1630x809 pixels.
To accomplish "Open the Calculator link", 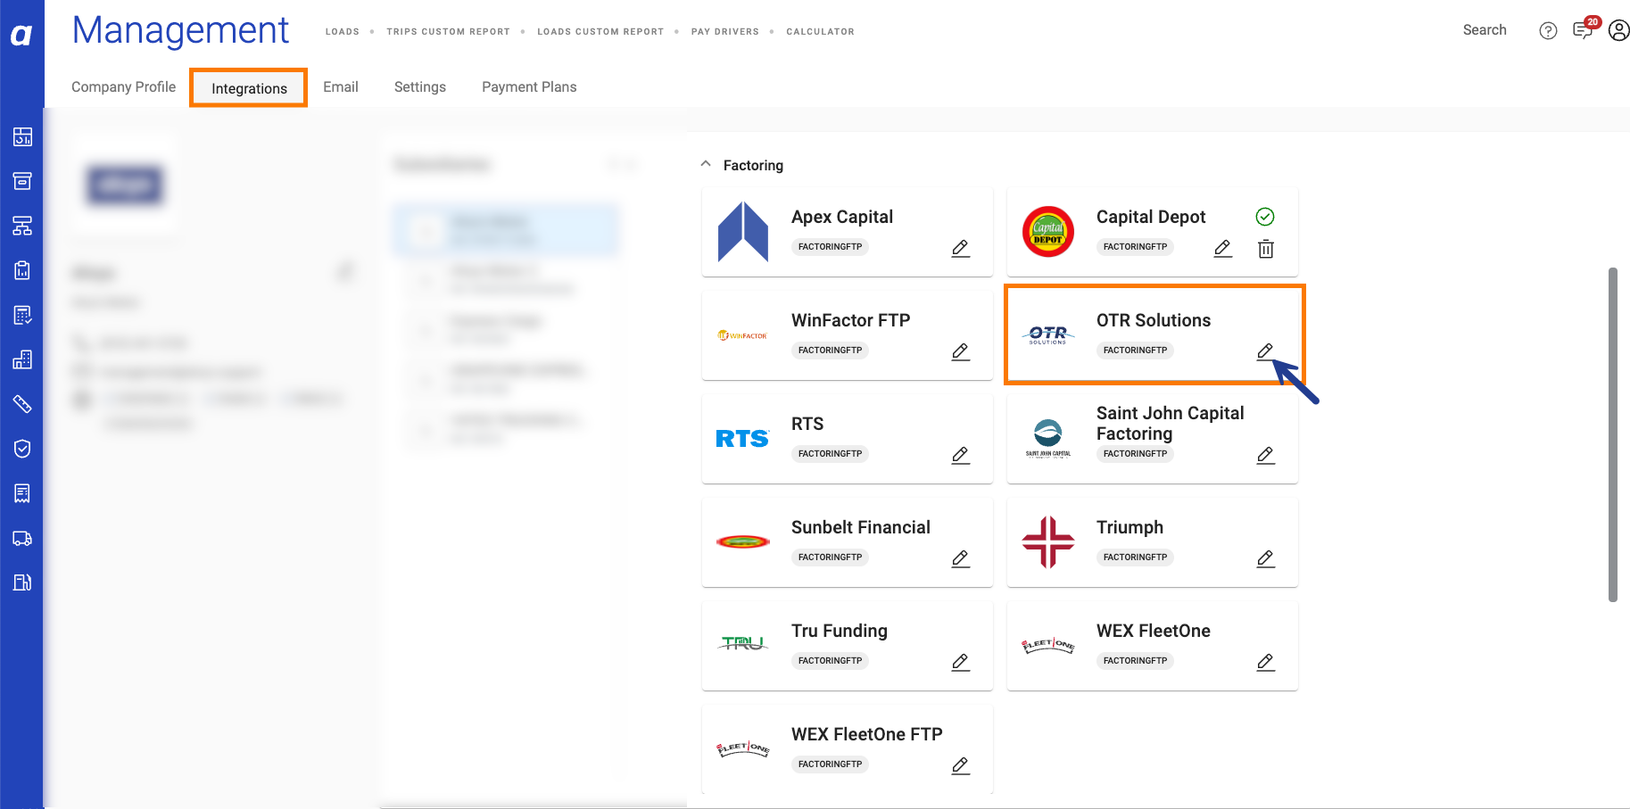I will coord(820,32).
